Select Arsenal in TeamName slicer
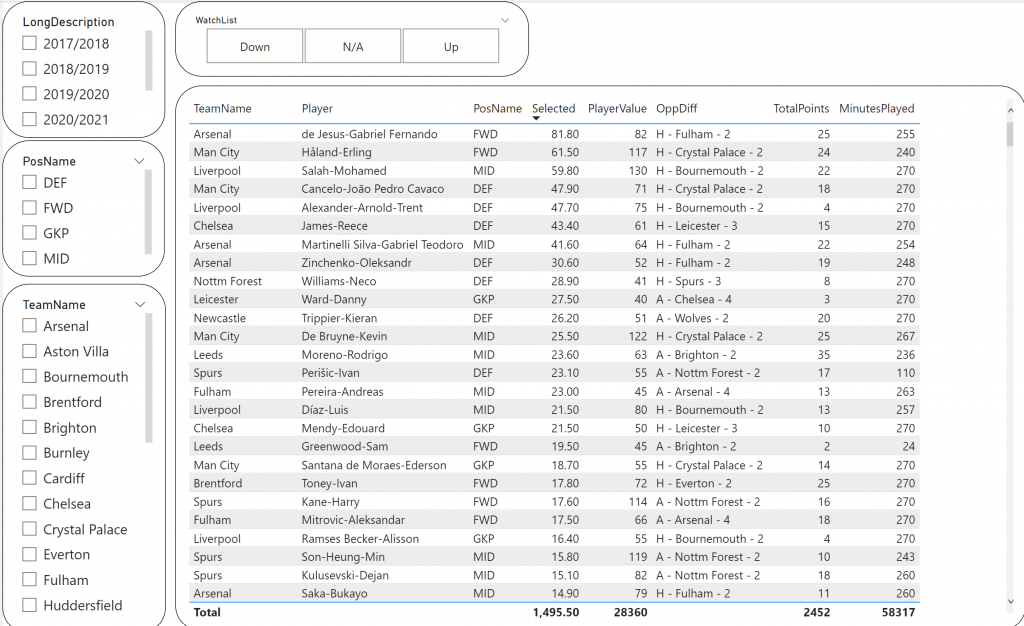This screenshot has height=626, width=1024. pyautogui.click(x=29, y=326)
